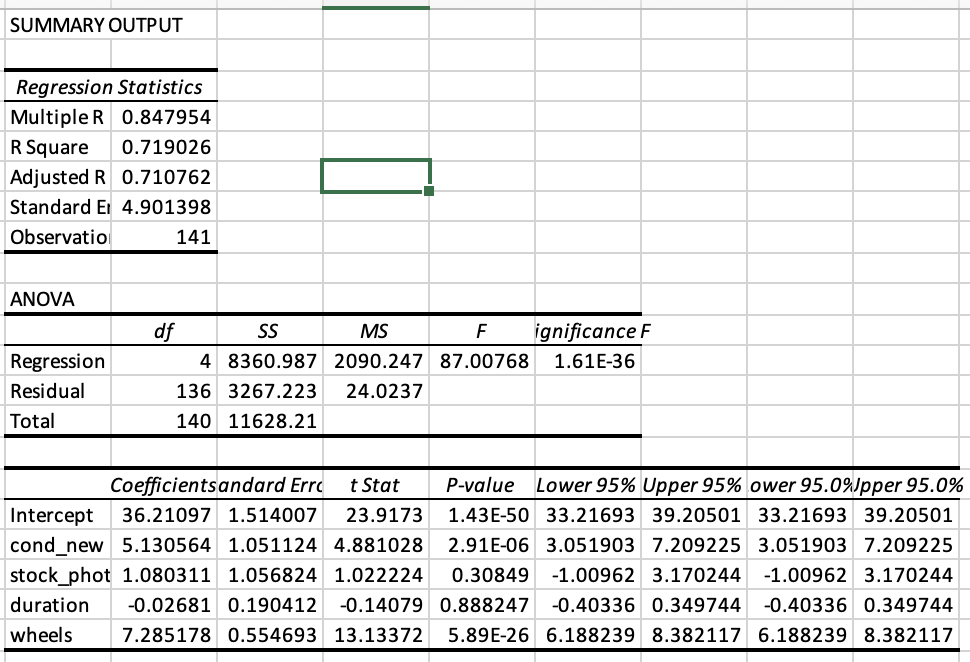The width and height of the screenshot is (970, 662).
Task: Click the Regression SS value 8360.987
Action: (x=272, y=361)
